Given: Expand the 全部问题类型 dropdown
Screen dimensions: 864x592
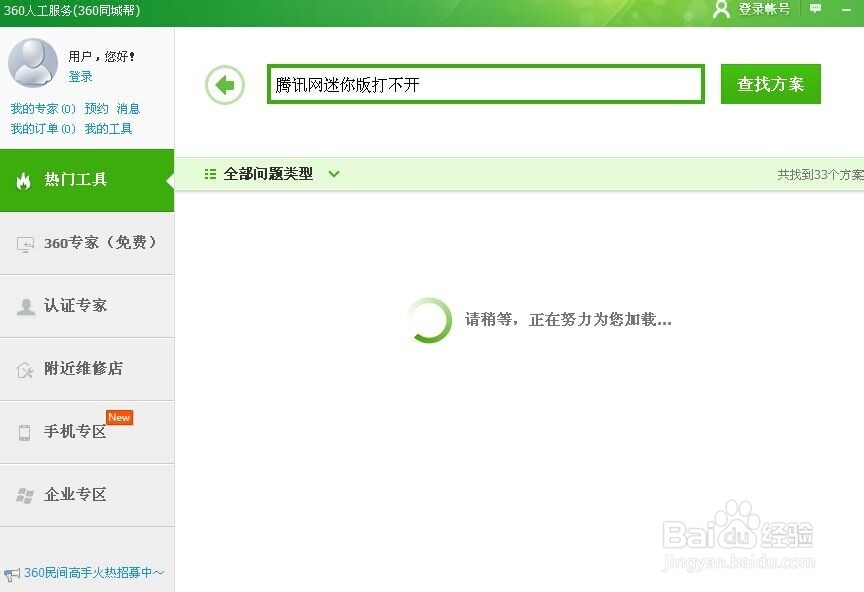Looking at the screenshot, I should click(x=334, y=173).
